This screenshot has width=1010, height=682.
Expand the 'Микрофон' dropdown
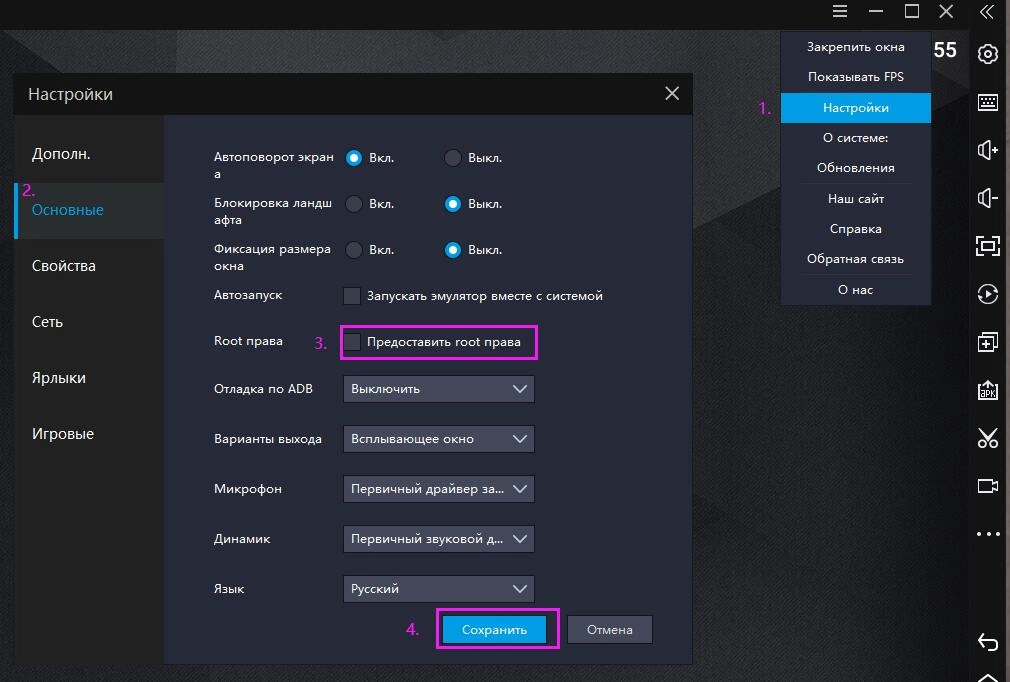pos(438,489)
